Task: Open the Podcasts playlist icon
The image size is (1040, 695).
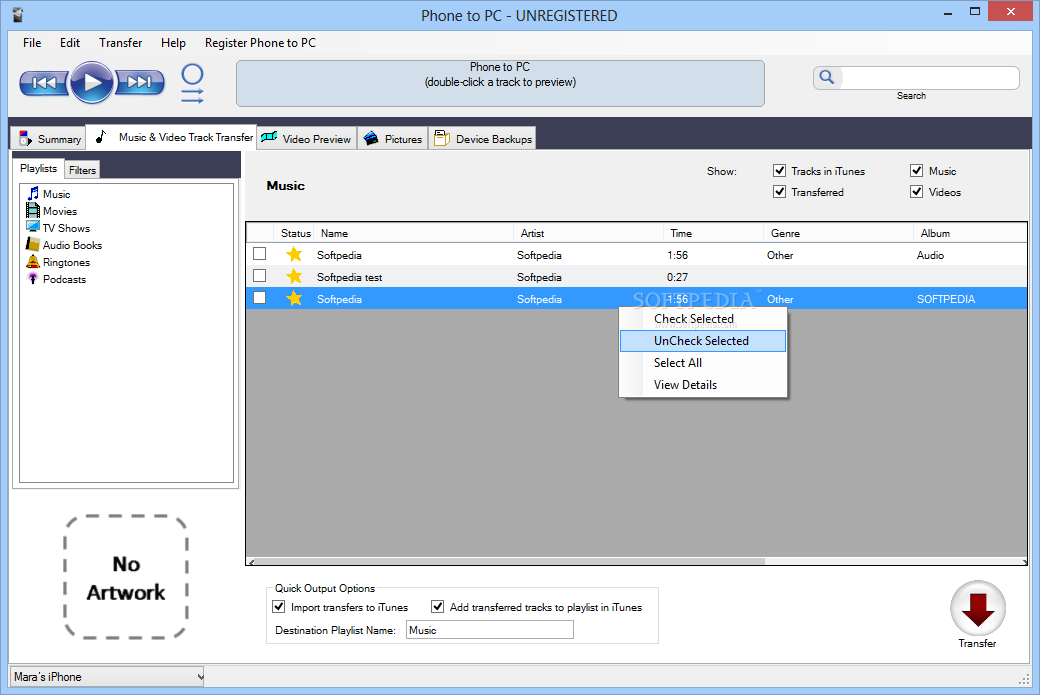Action: [32, 279]
